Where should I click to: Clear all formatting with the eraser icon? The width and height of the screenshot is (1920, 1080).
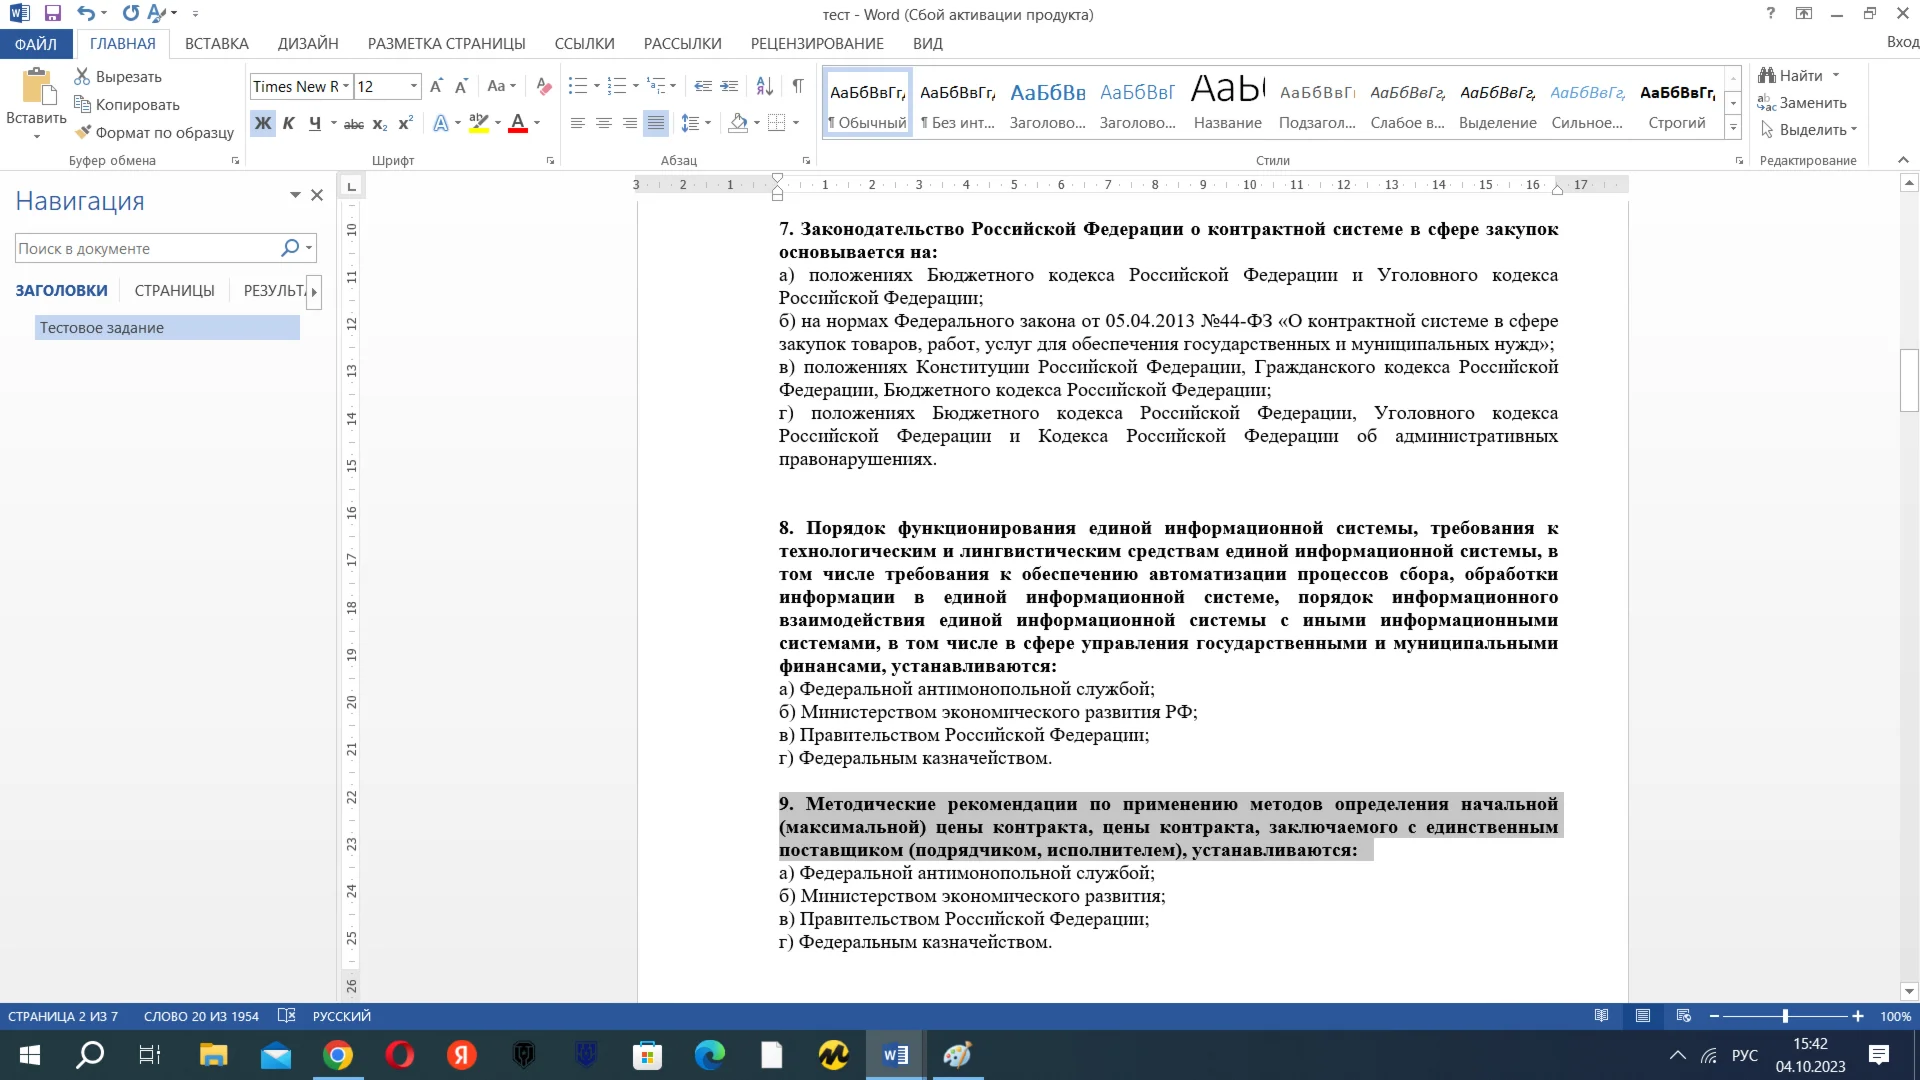(543, 87)
